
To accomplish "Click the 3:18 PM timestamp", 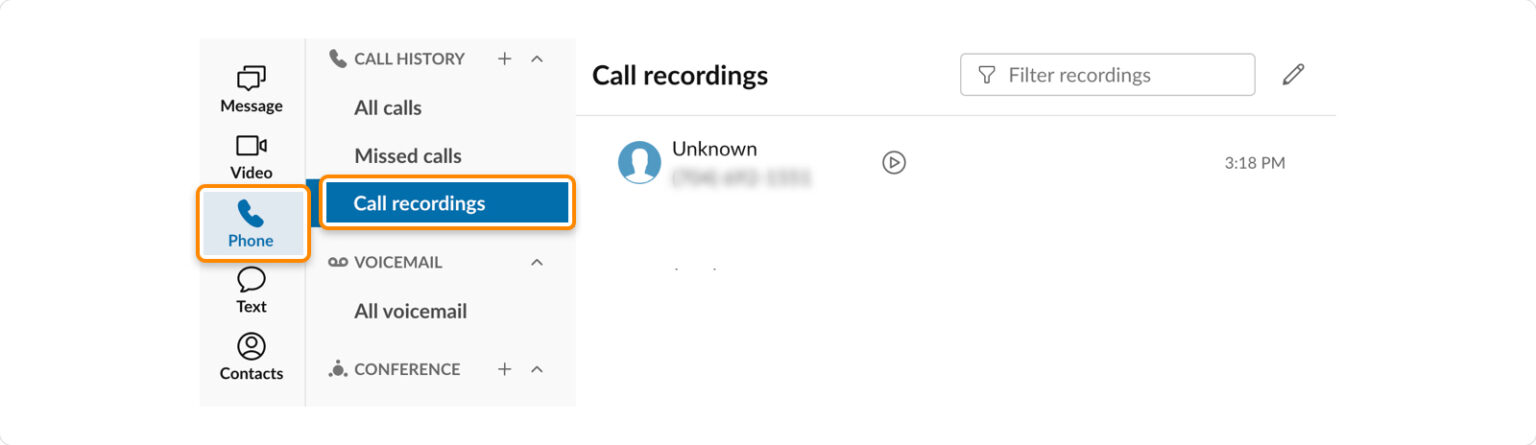I will [x=1254, y=163].
